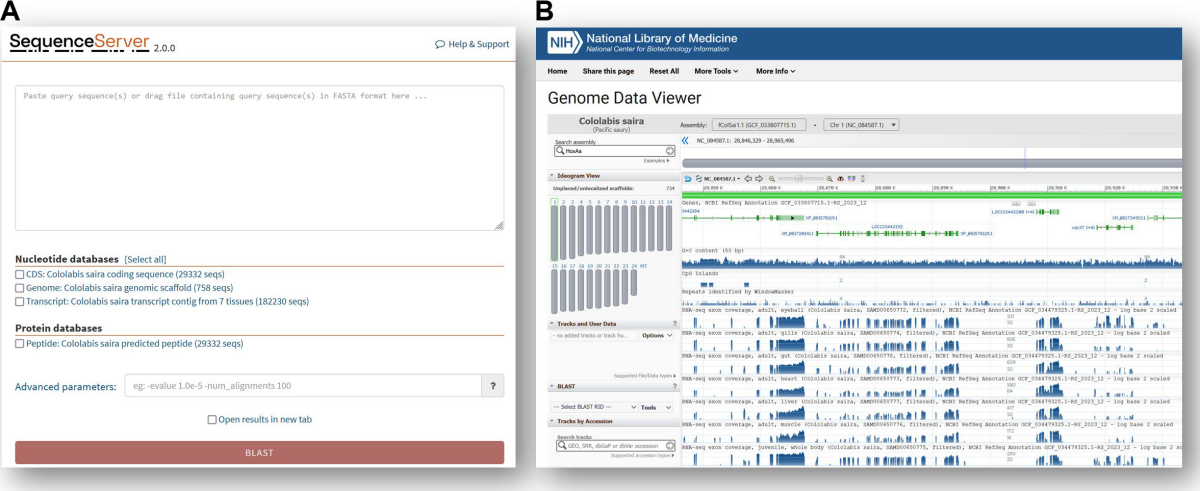1200x491 pixels.
Task: Open the advanced parameters help question mark
Action: coord(492,386)
